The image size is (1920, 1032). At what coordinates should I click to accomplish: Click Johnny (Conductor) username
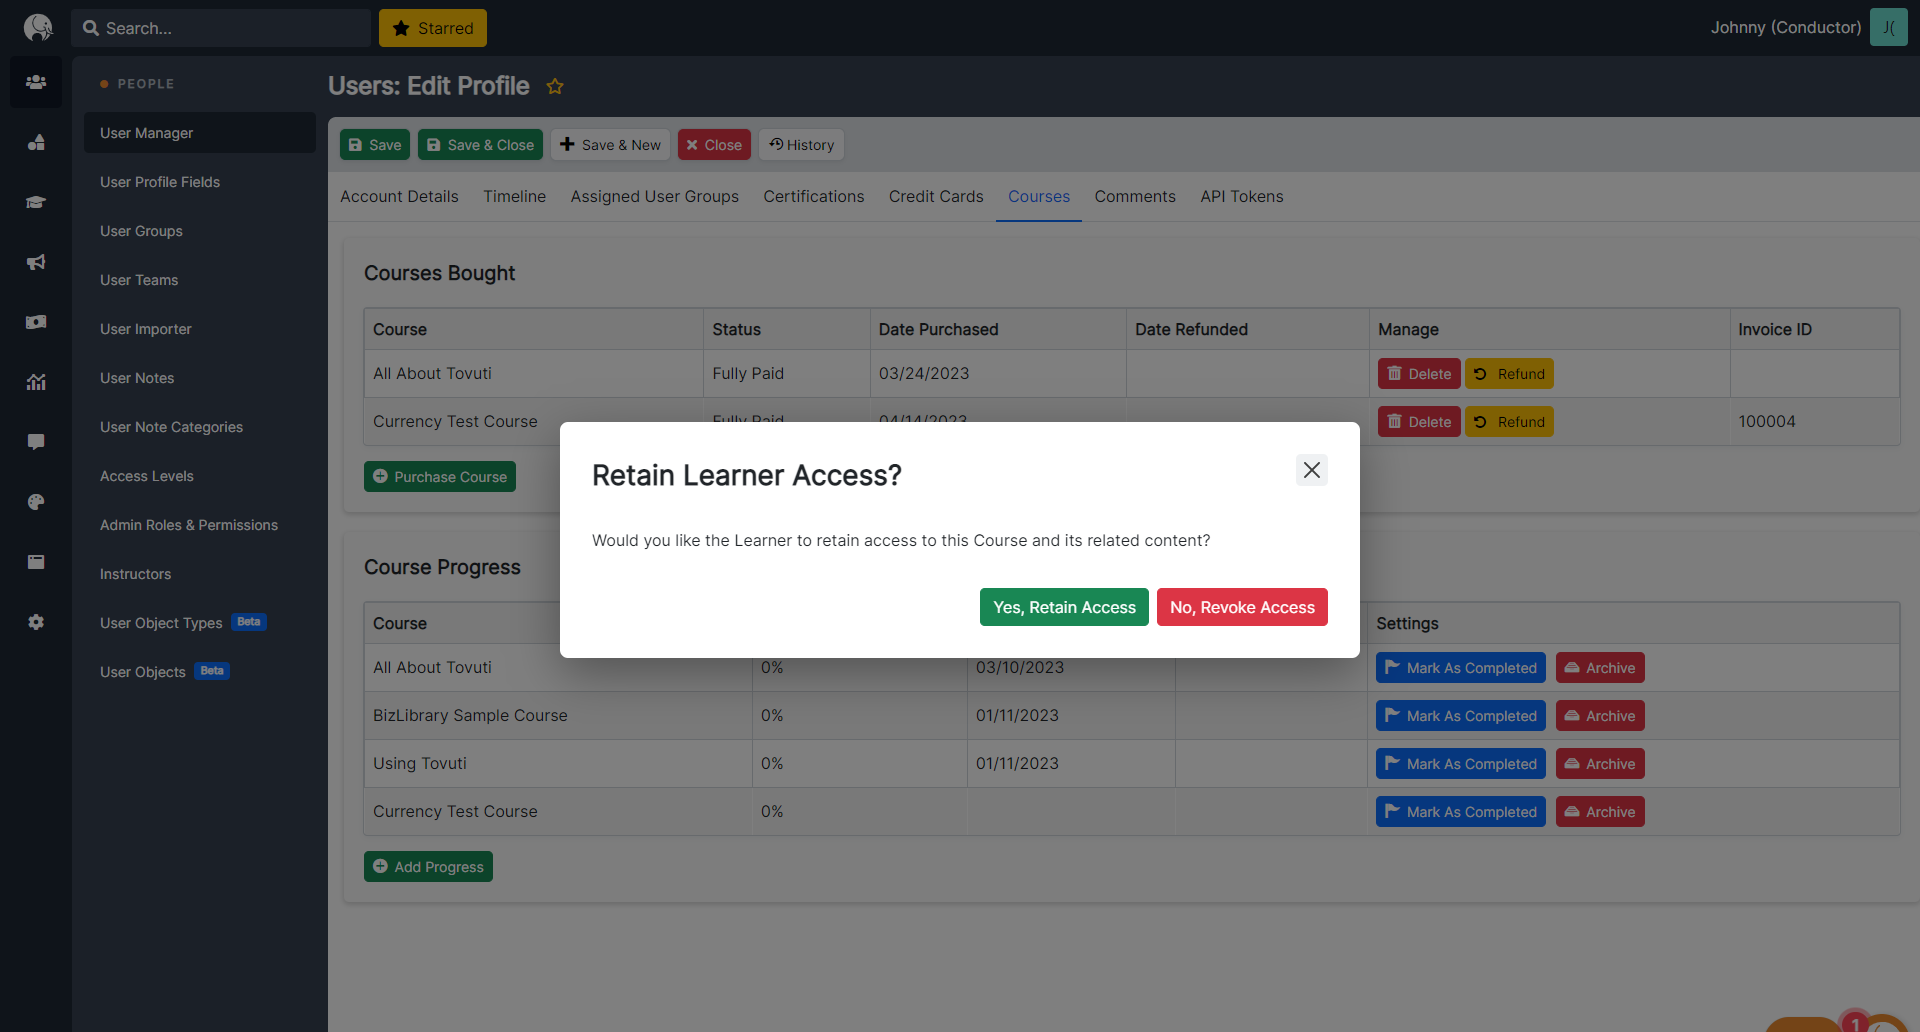coord(1786,27)
